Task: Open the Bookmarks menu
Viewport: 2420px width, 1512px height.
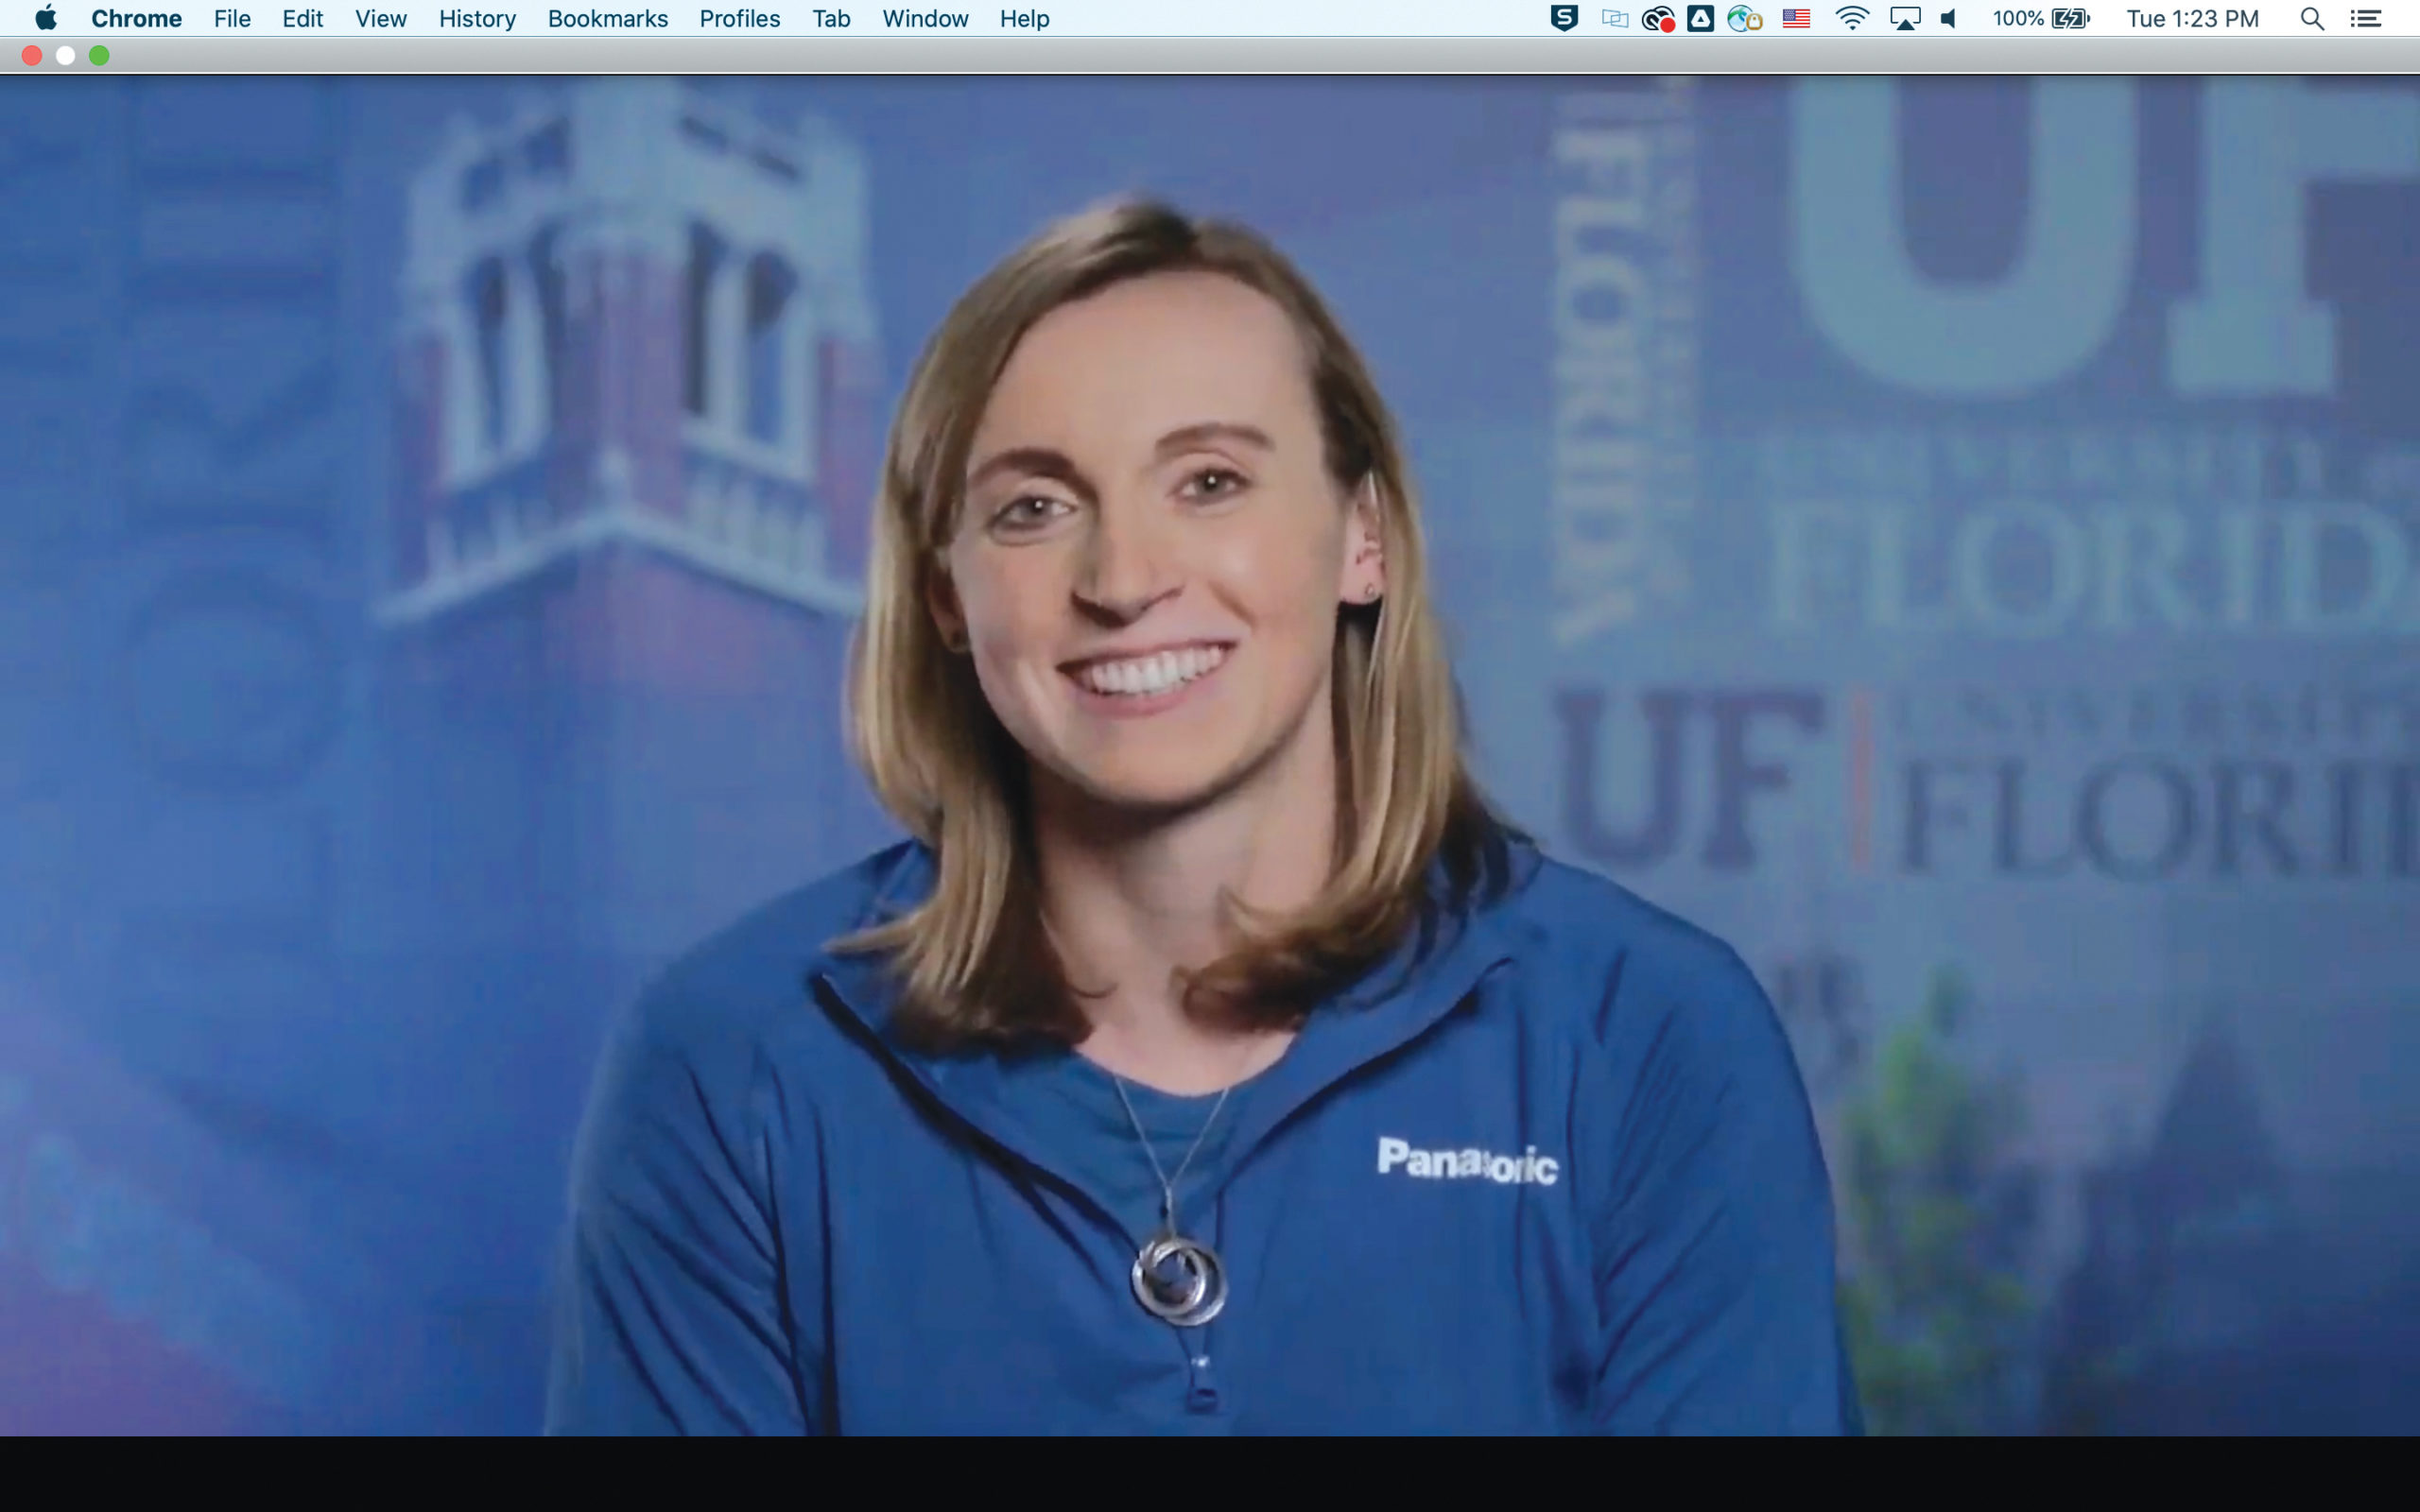Action: [607, 18]
